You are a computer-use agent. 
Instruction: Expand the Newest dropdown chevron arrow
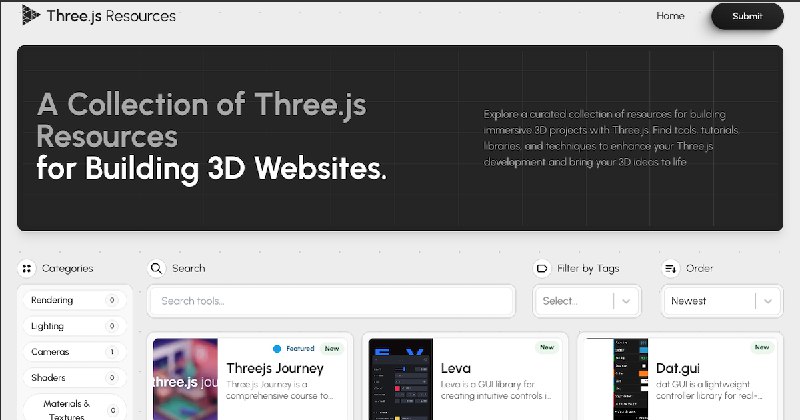point(768,301)
